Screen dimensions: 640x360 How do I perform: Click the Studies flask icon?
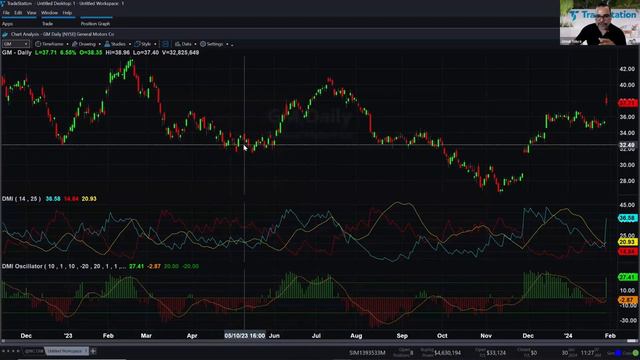point(107,44)
